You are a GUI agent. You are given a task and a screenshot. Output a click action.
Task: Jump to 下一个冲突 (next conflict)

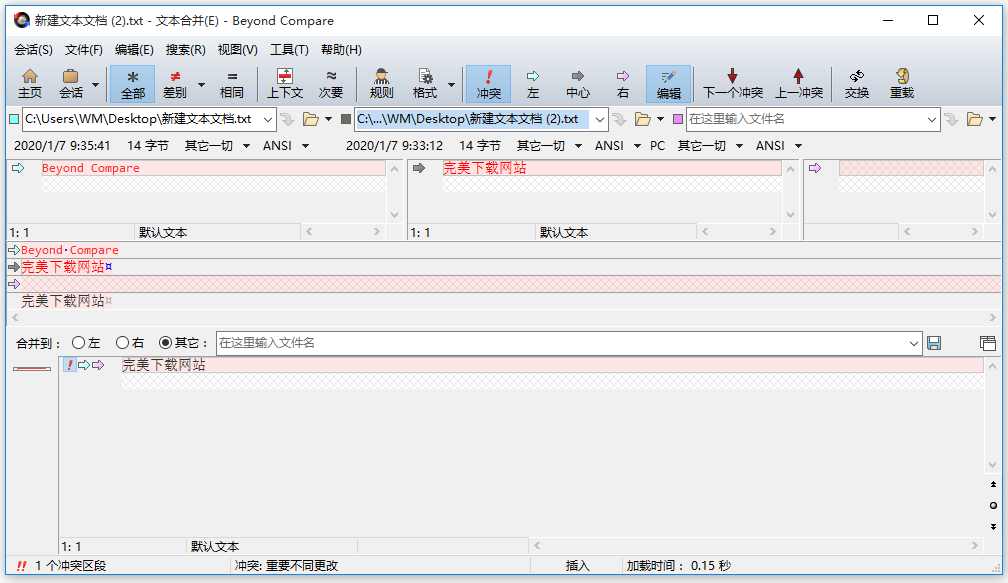[732, 84]
